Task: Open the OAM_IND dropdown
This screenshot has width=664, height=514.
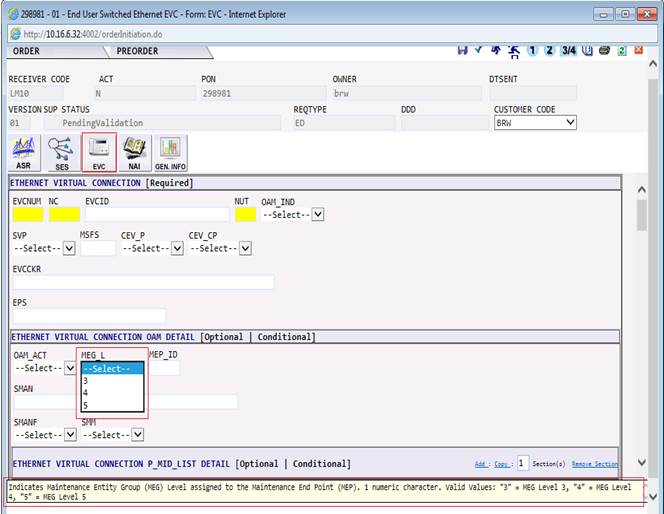Action: tap(293, 215)
